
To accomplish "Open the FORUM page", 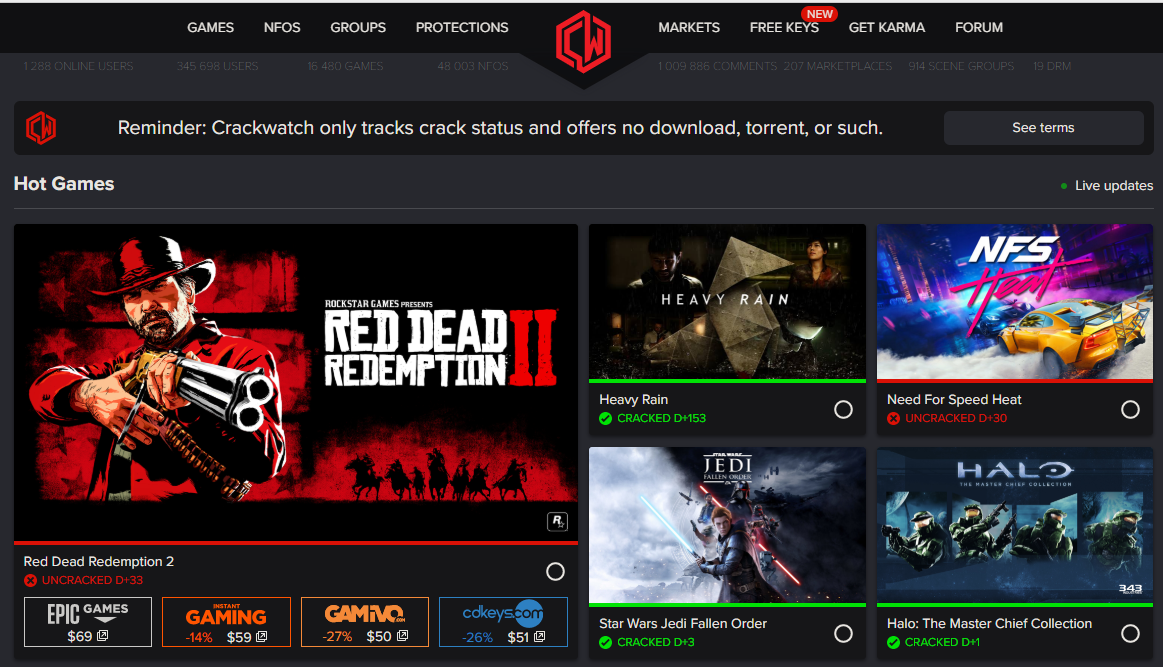I will coord(979,27).
